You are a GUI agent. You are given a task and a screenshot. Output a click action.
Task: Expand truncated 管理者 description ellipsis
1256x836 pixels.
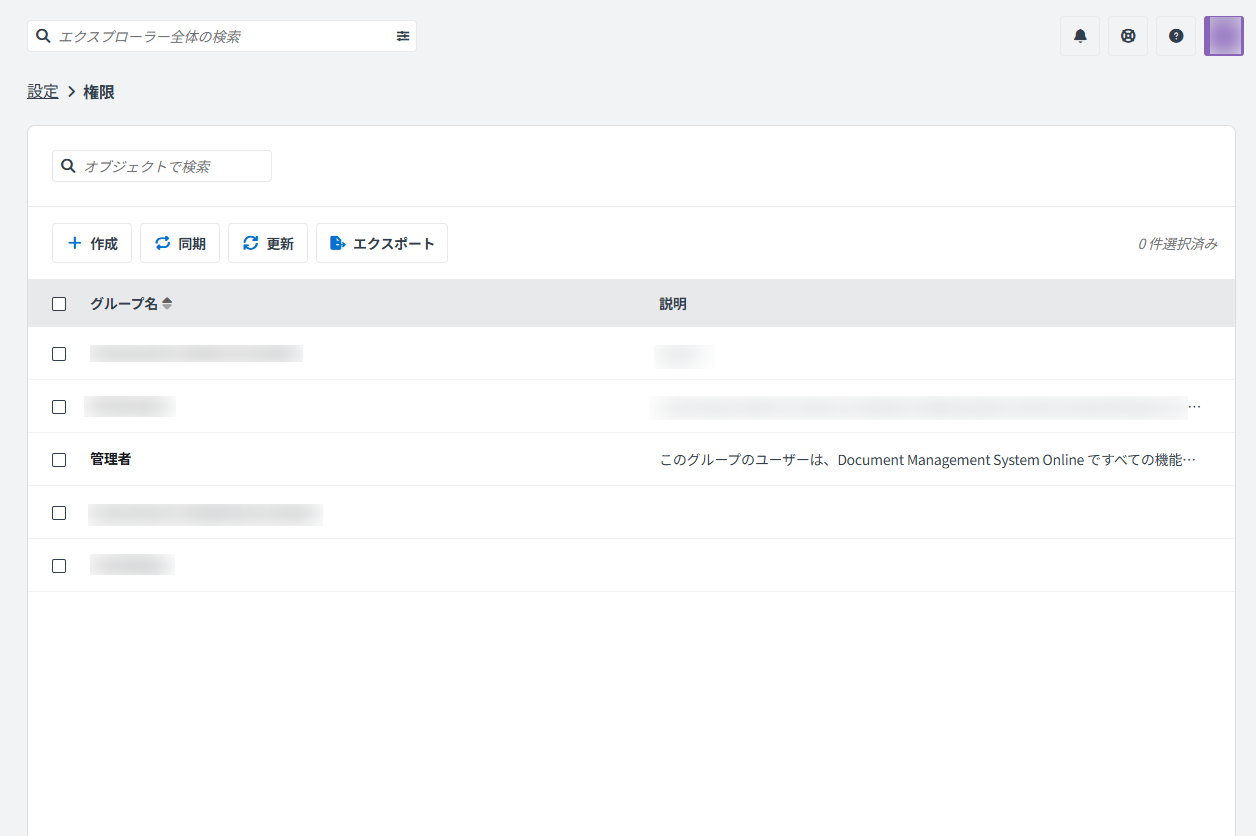(x=1189, y=460)
